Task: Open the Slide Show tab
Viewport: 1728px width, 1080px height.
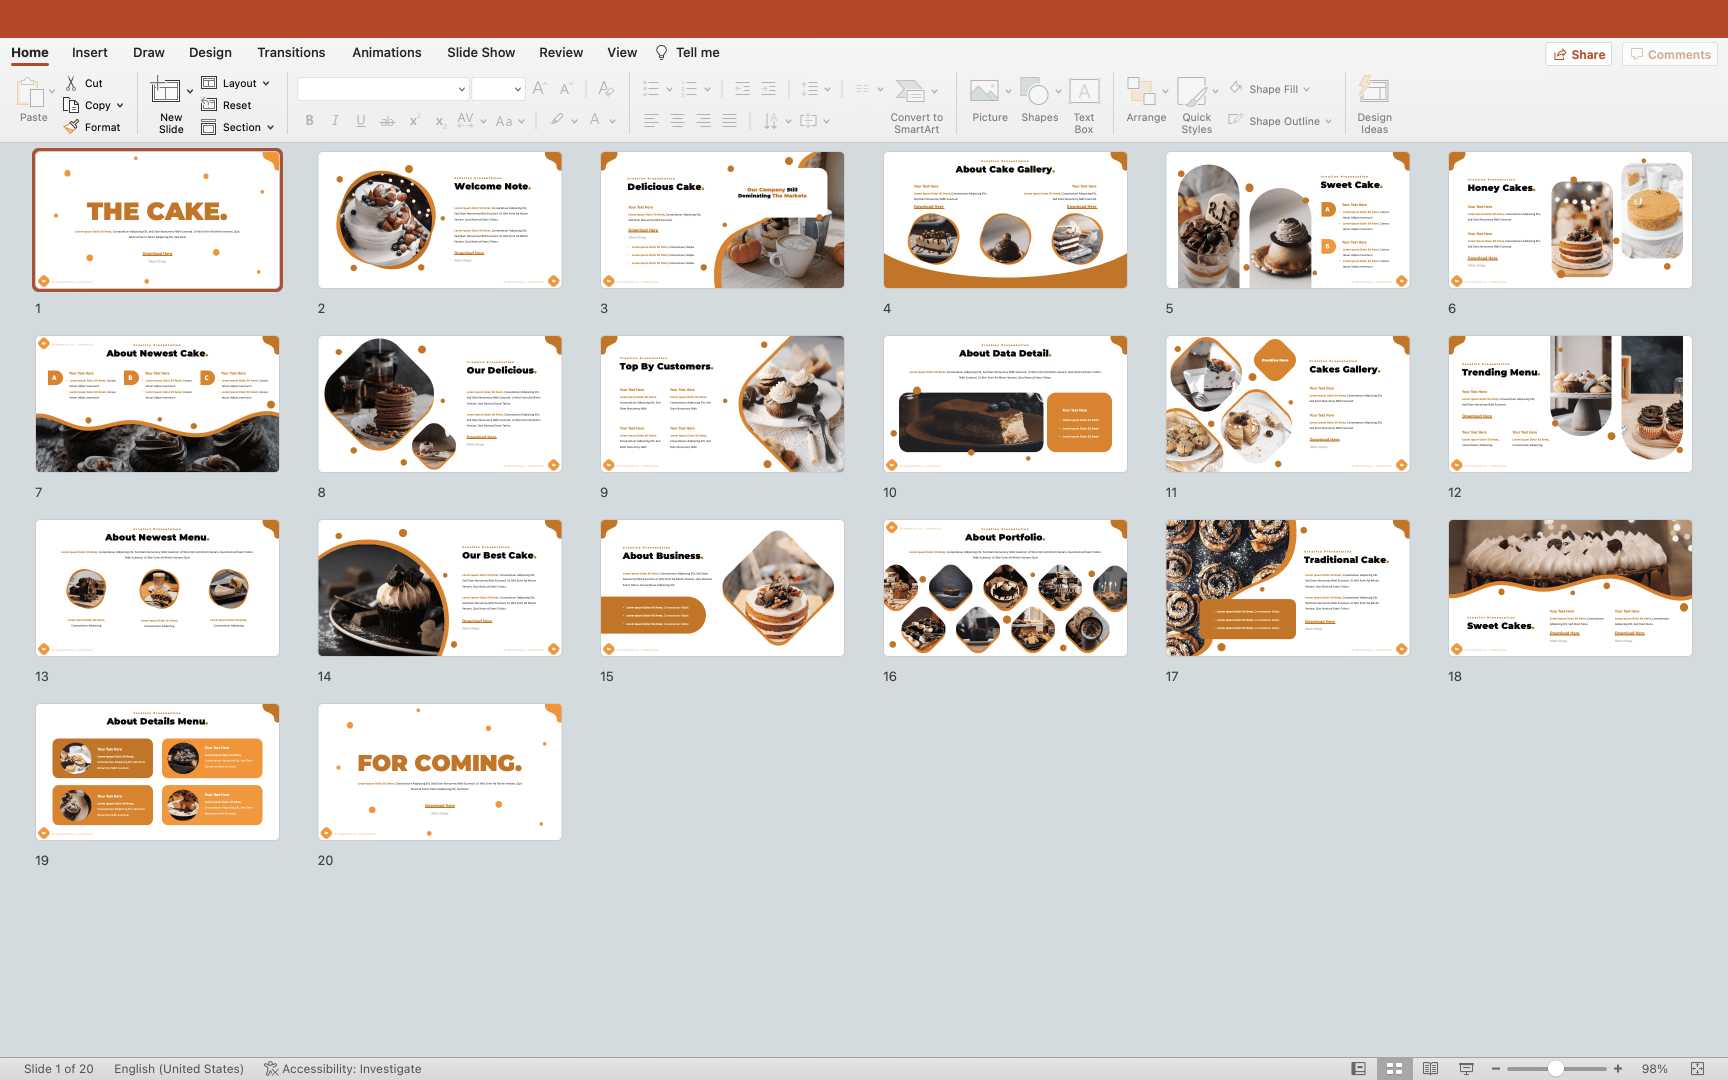Action: coord(480,52)
